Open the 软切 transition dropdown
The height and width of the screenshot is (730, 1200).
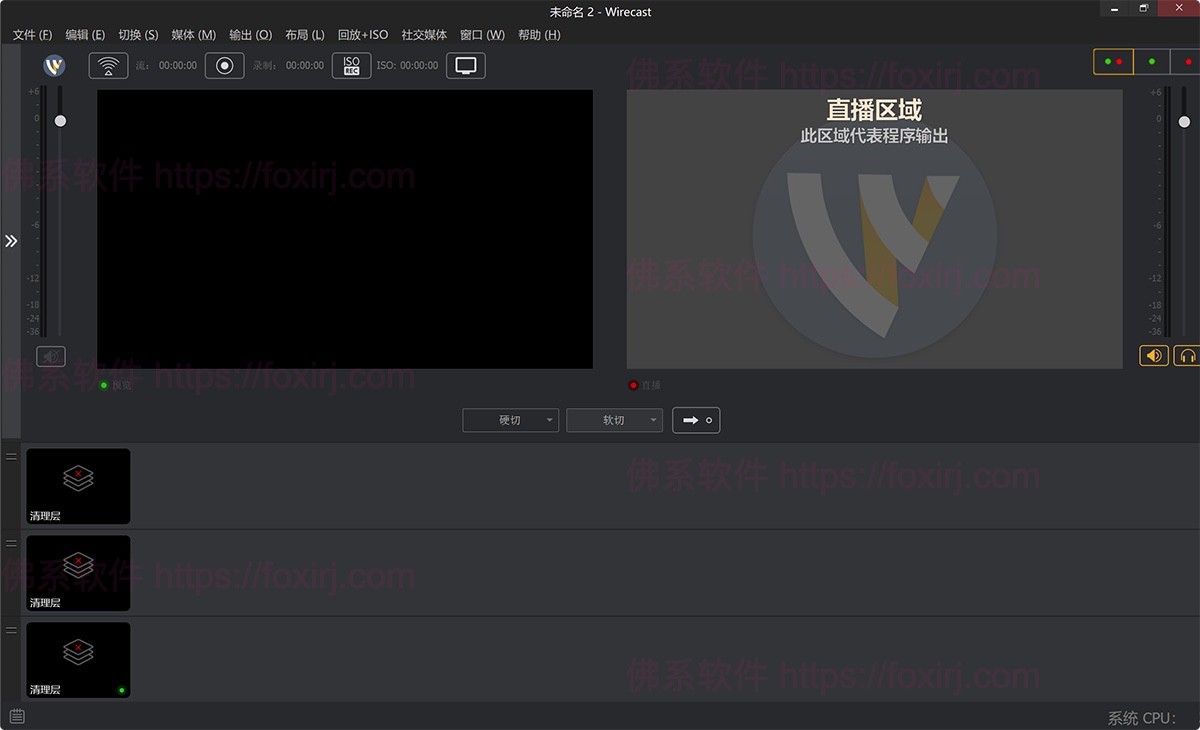coord(652,420)
